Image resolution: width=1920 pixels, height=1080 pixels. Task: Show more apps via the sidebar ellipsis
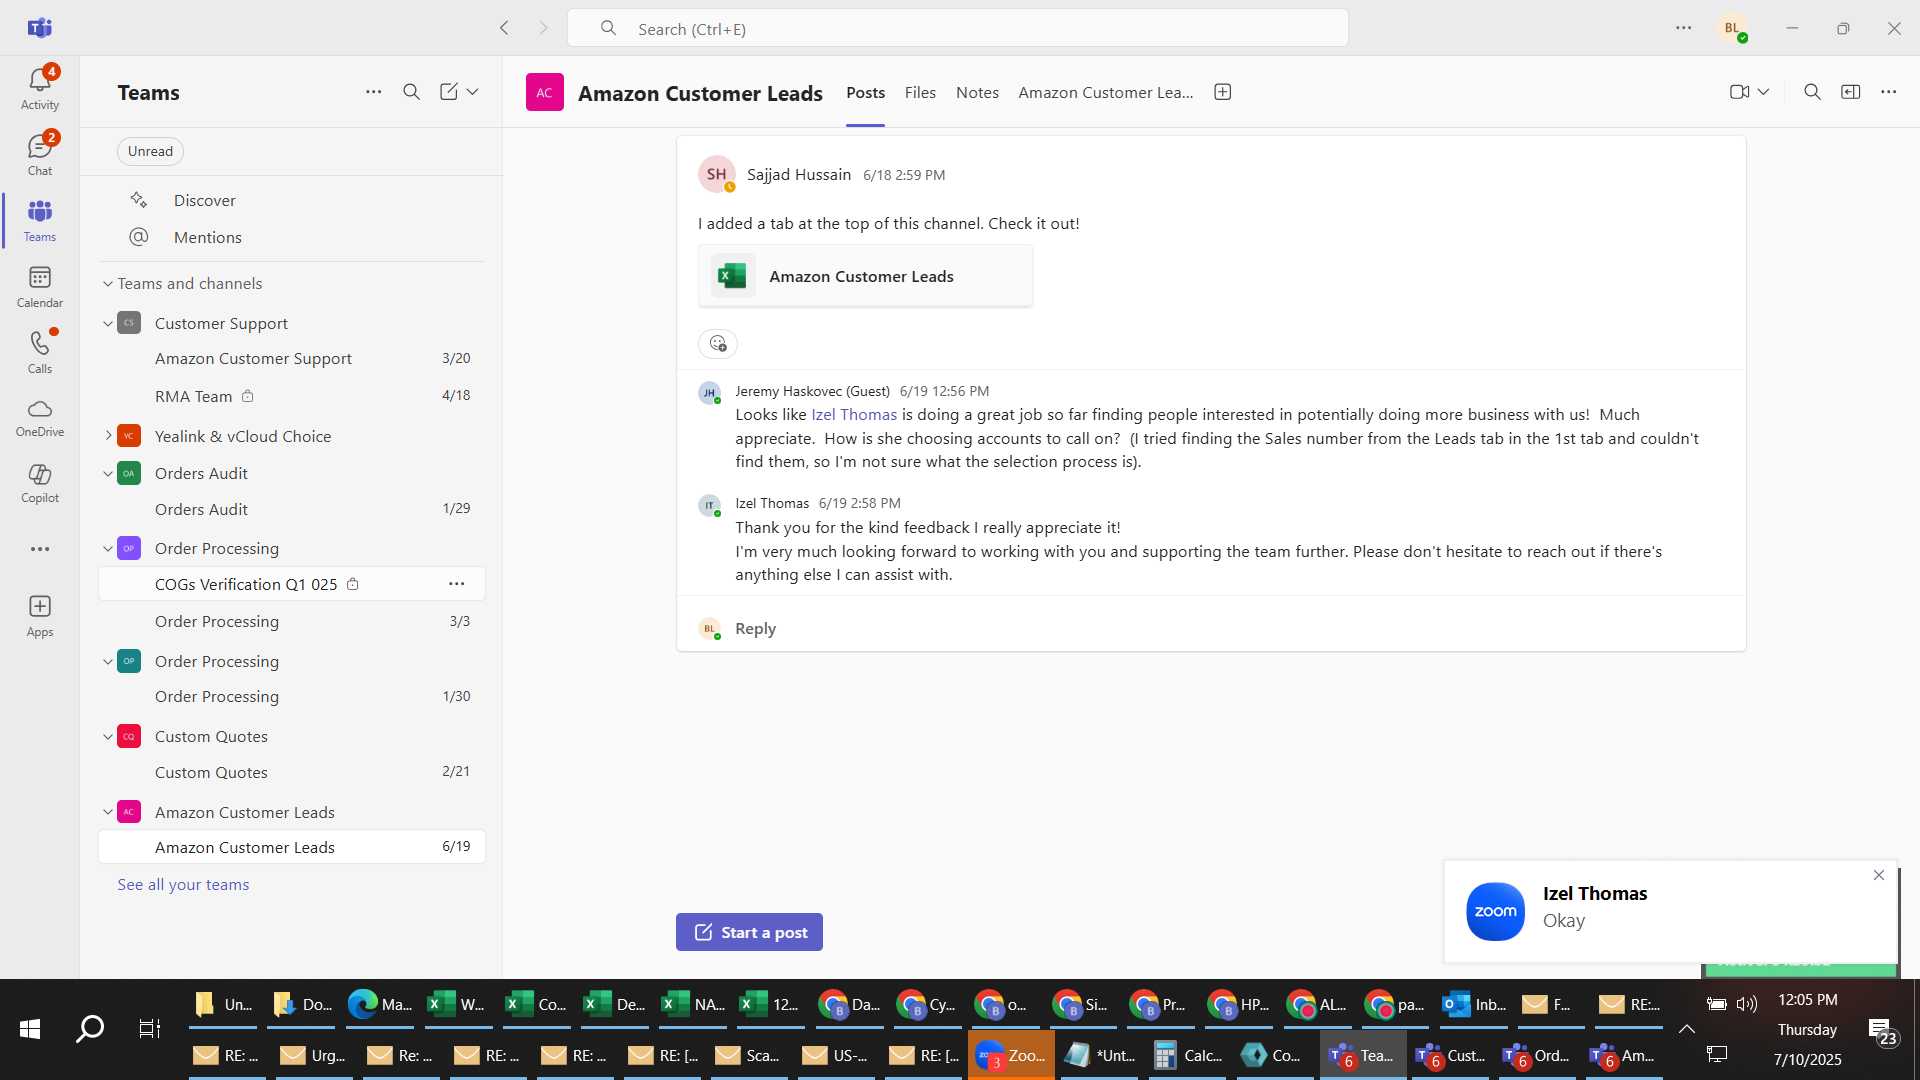click(40, 549)
